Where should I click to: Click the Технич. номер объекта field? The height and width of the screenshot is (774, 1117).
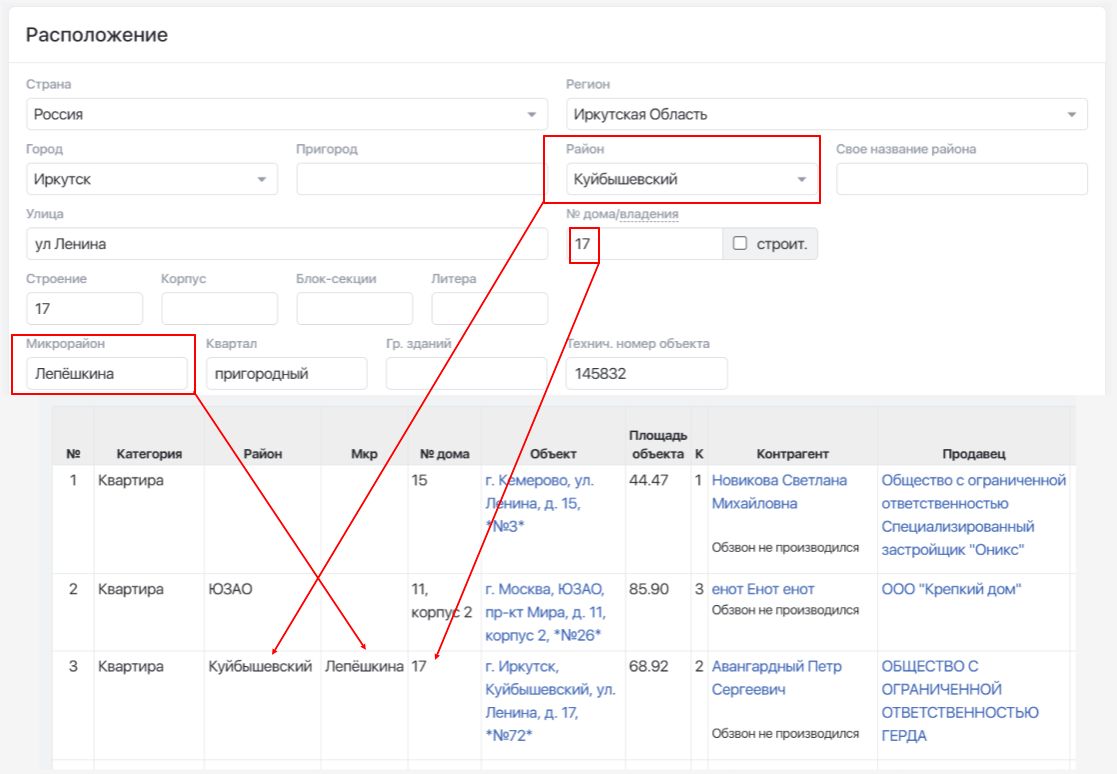pyautogui.click(x=646, y=373)
